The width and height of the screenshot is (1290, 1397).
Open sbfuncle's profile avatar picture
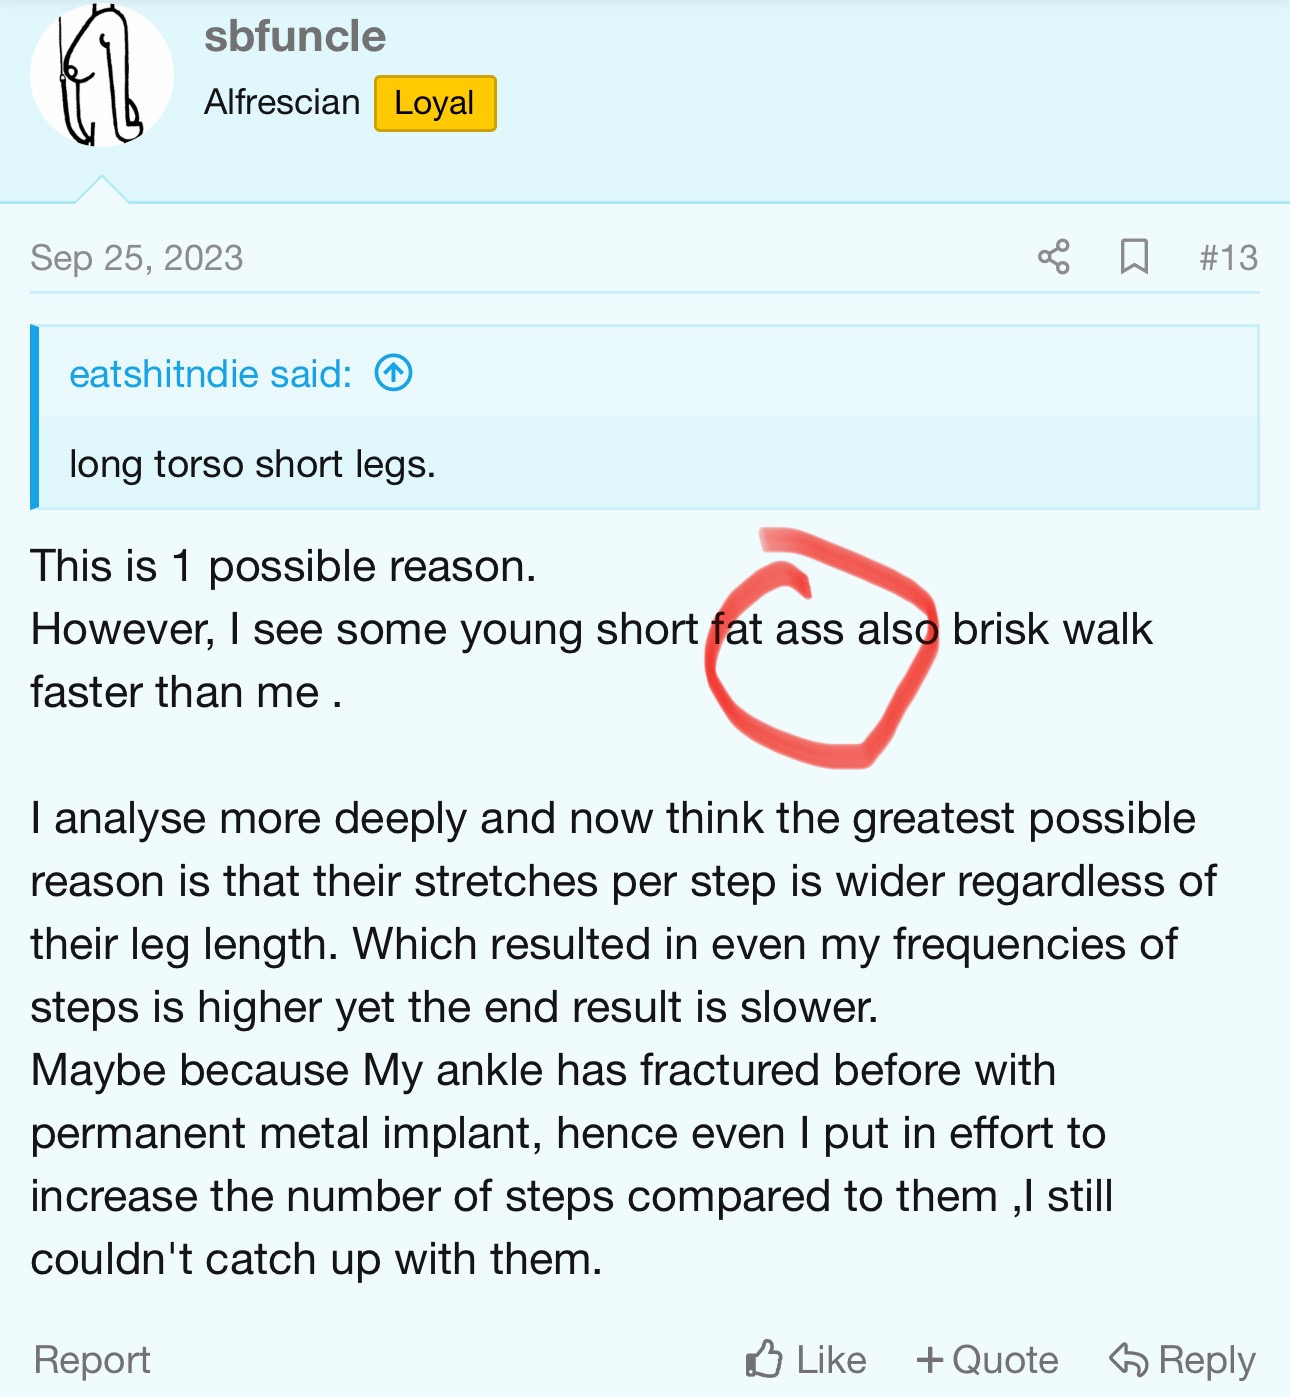[x=101, y=76]
